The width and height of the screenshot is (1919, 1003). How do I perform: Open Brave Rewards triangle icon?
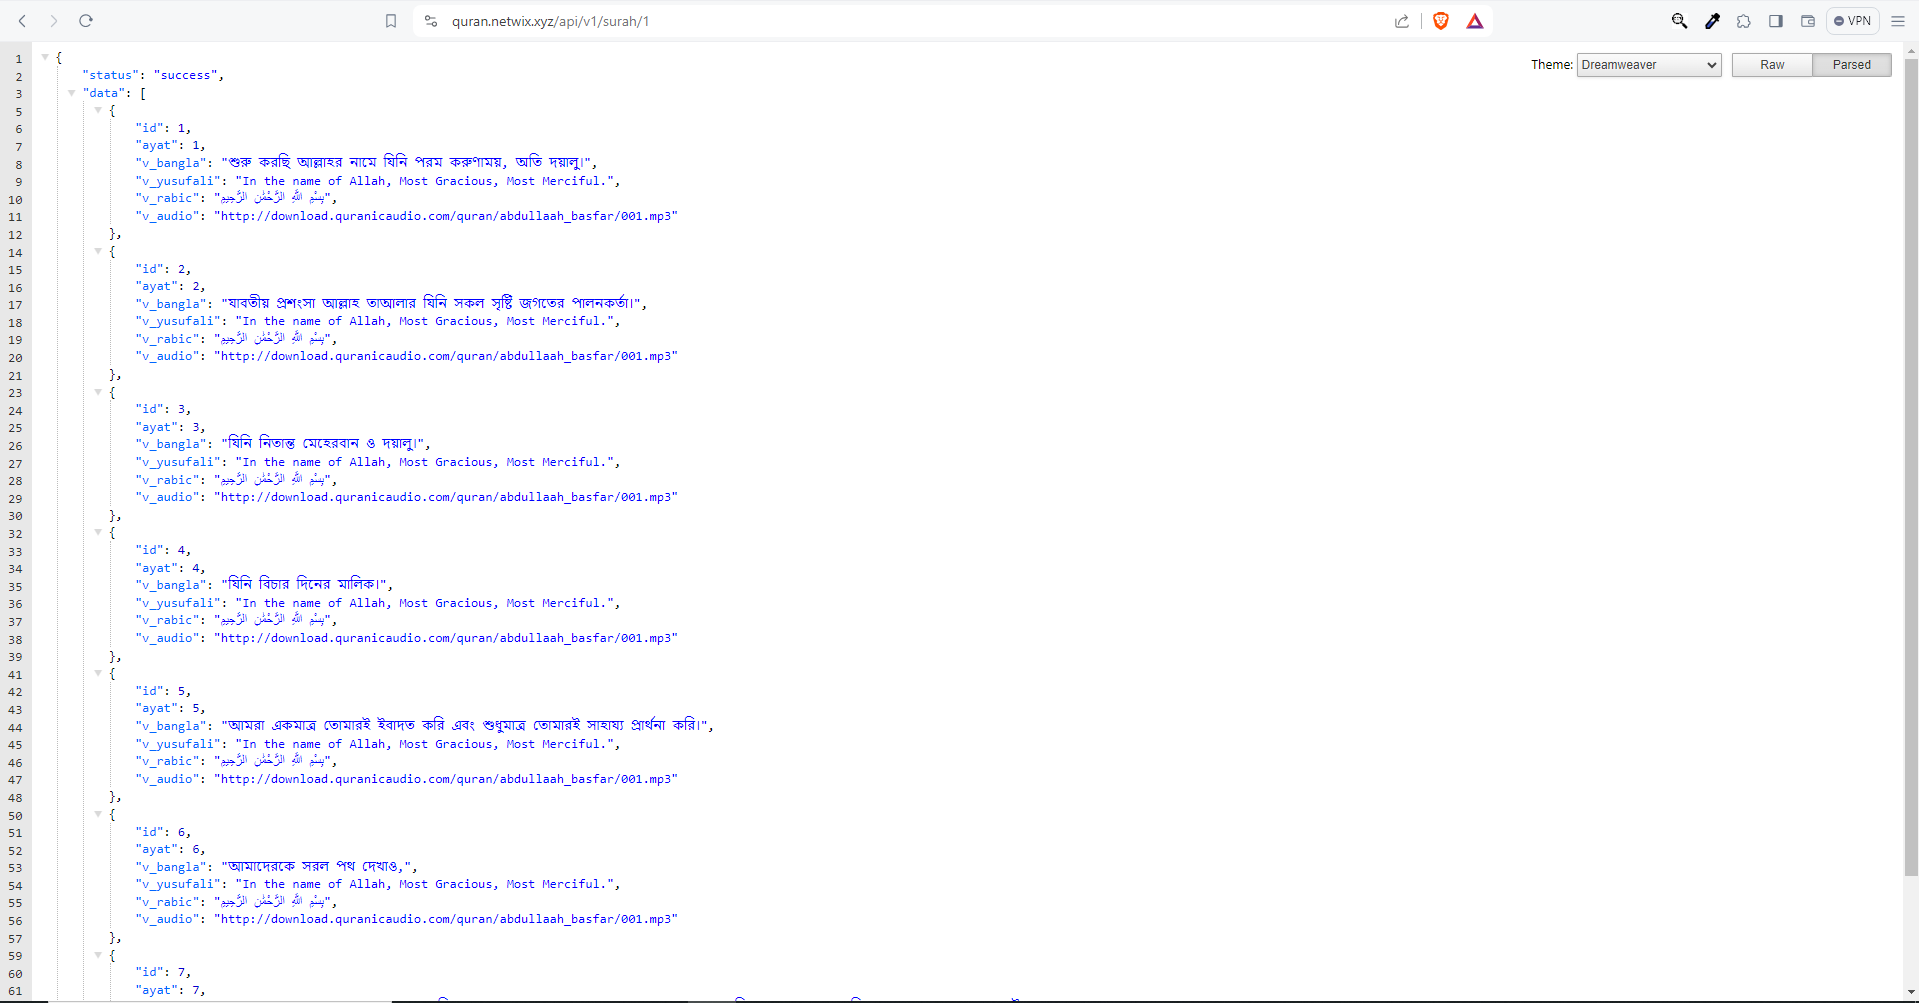click(x=1475, y=21)
